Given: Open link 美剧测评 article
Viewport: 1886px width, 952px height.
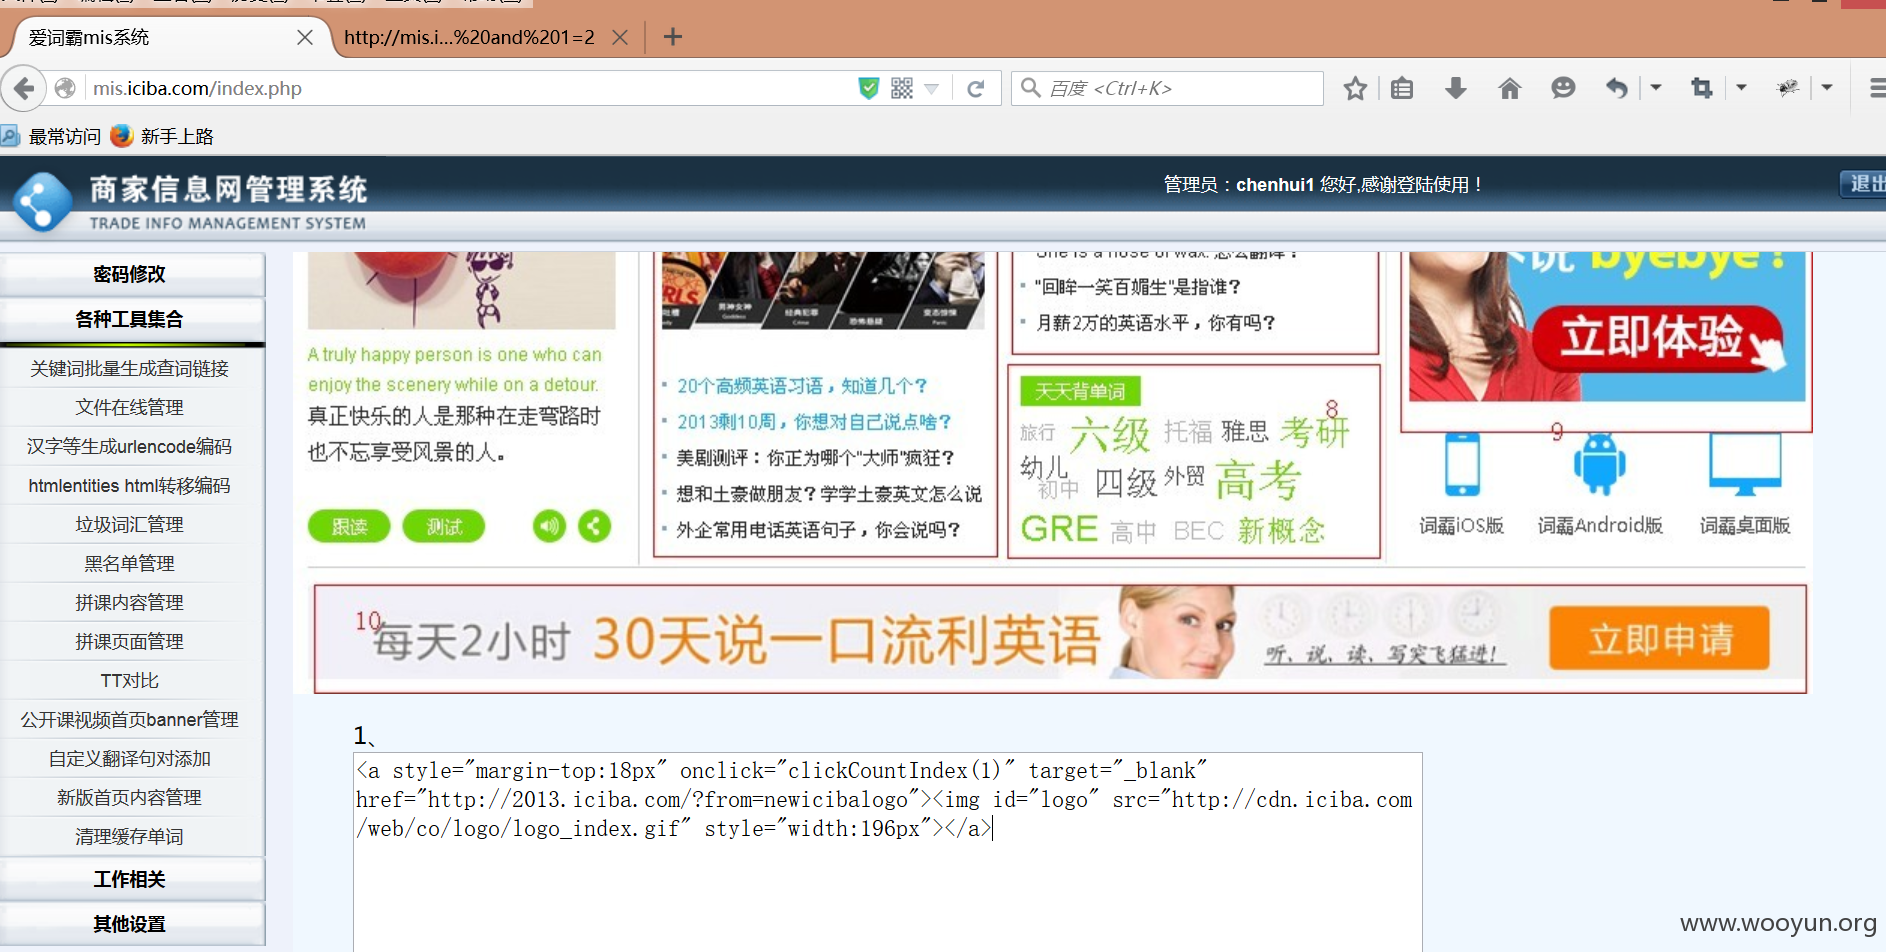Looking at the screenshot, I should point(815,458).
